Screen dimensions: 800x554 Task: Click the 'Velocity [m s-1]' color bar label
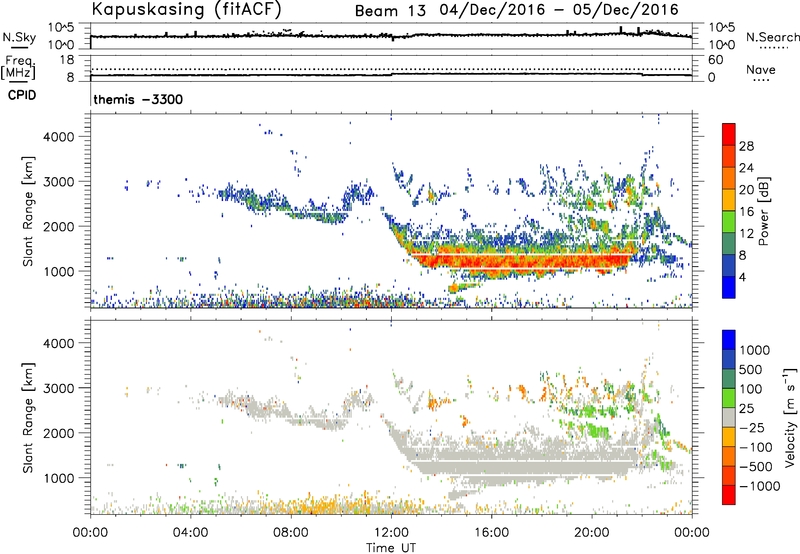point(790,417)
